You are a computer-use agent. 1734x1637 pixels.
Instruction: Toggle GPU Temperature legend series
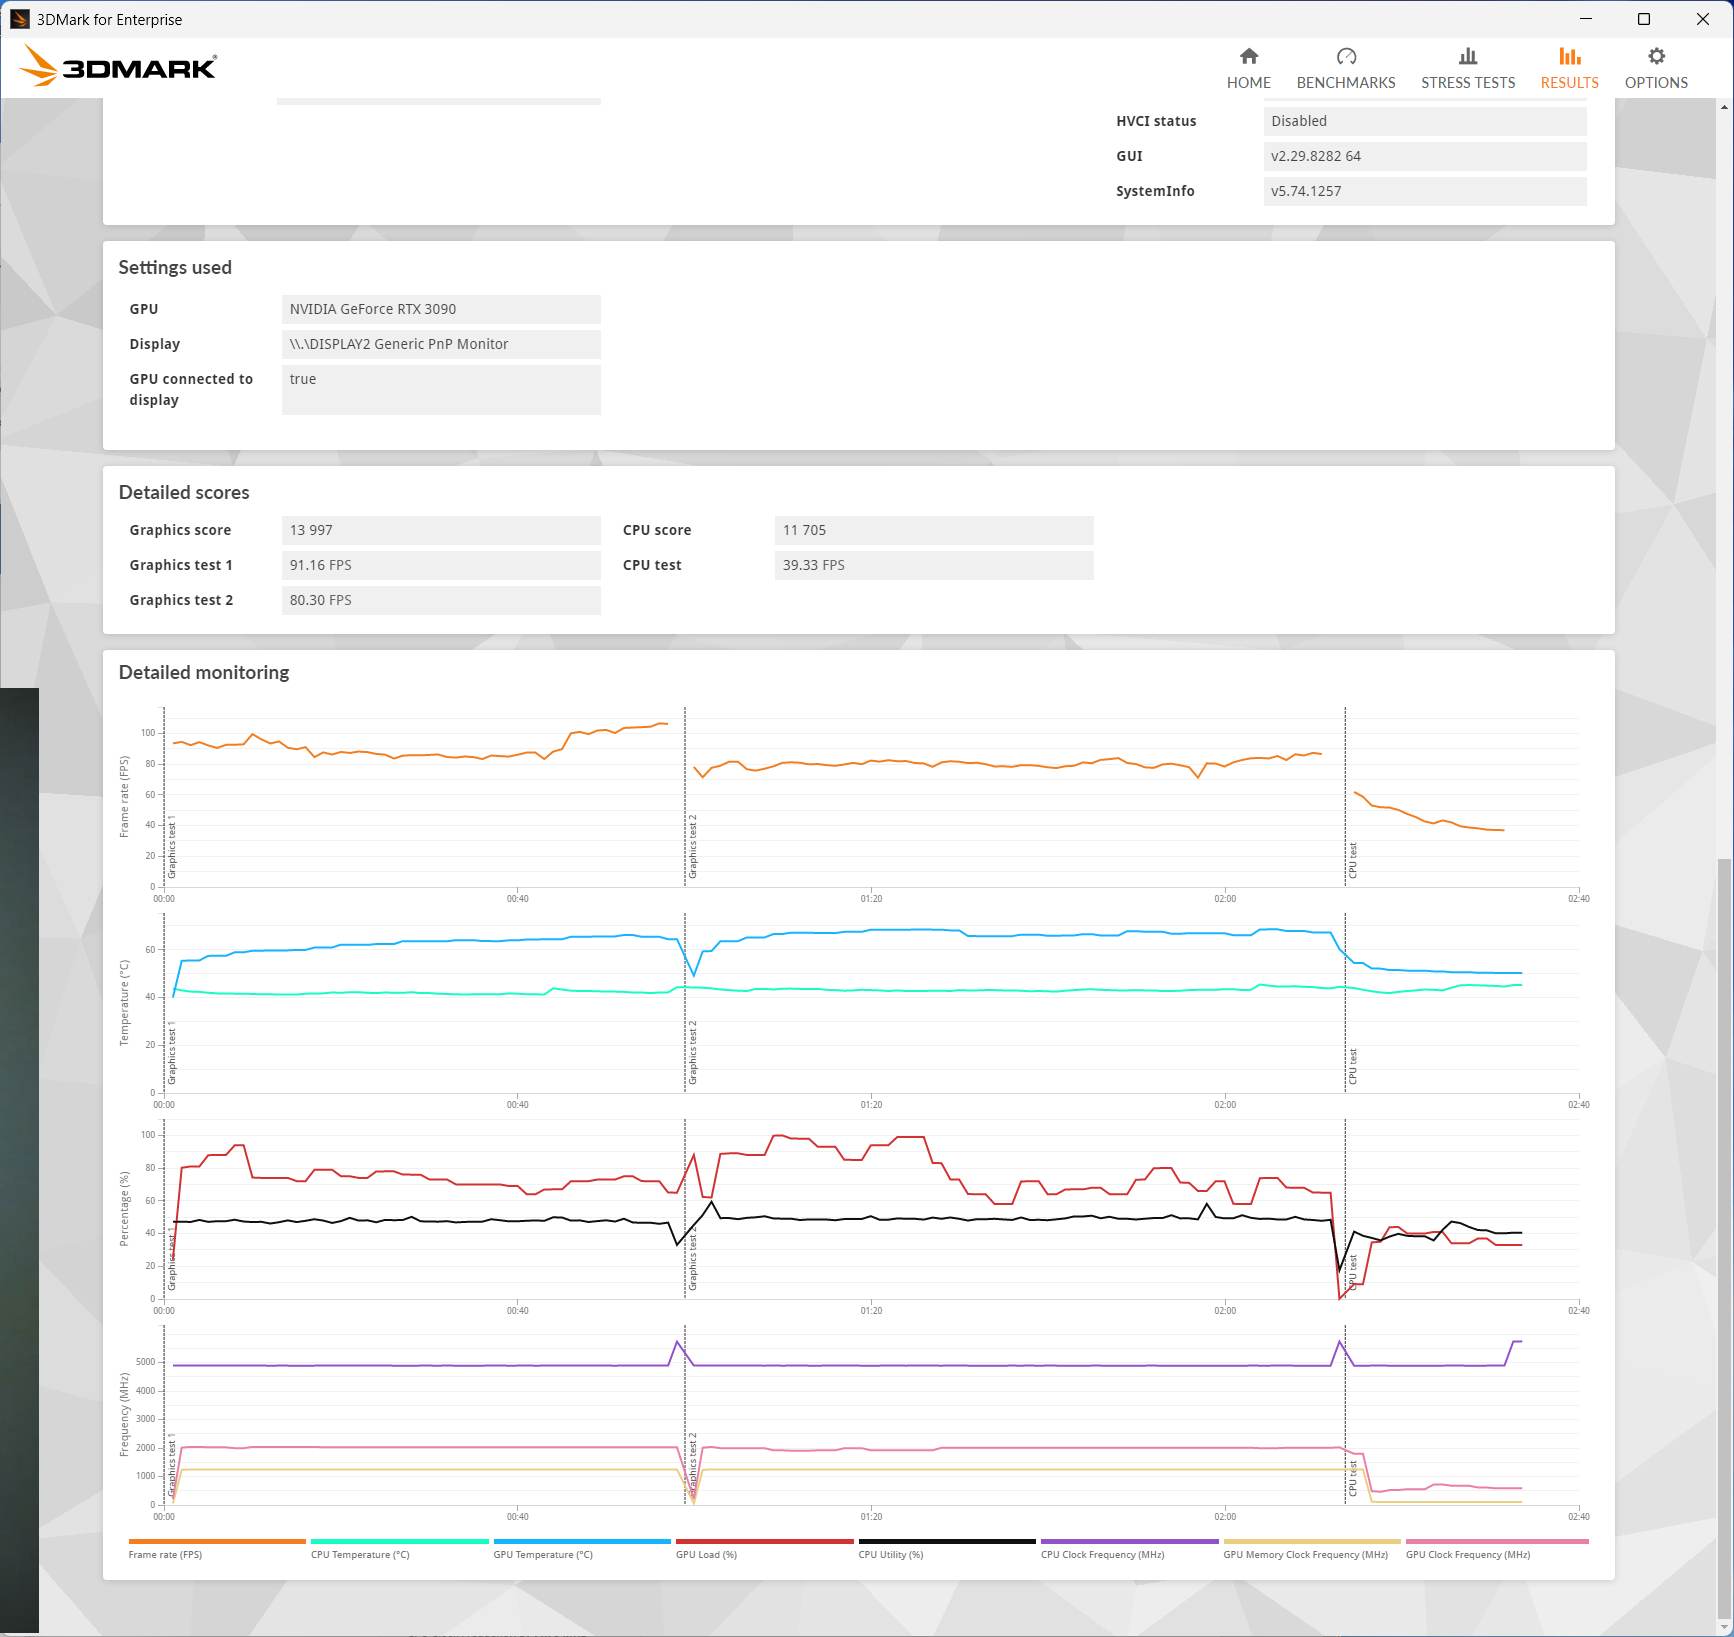[x=543, y=1554]
